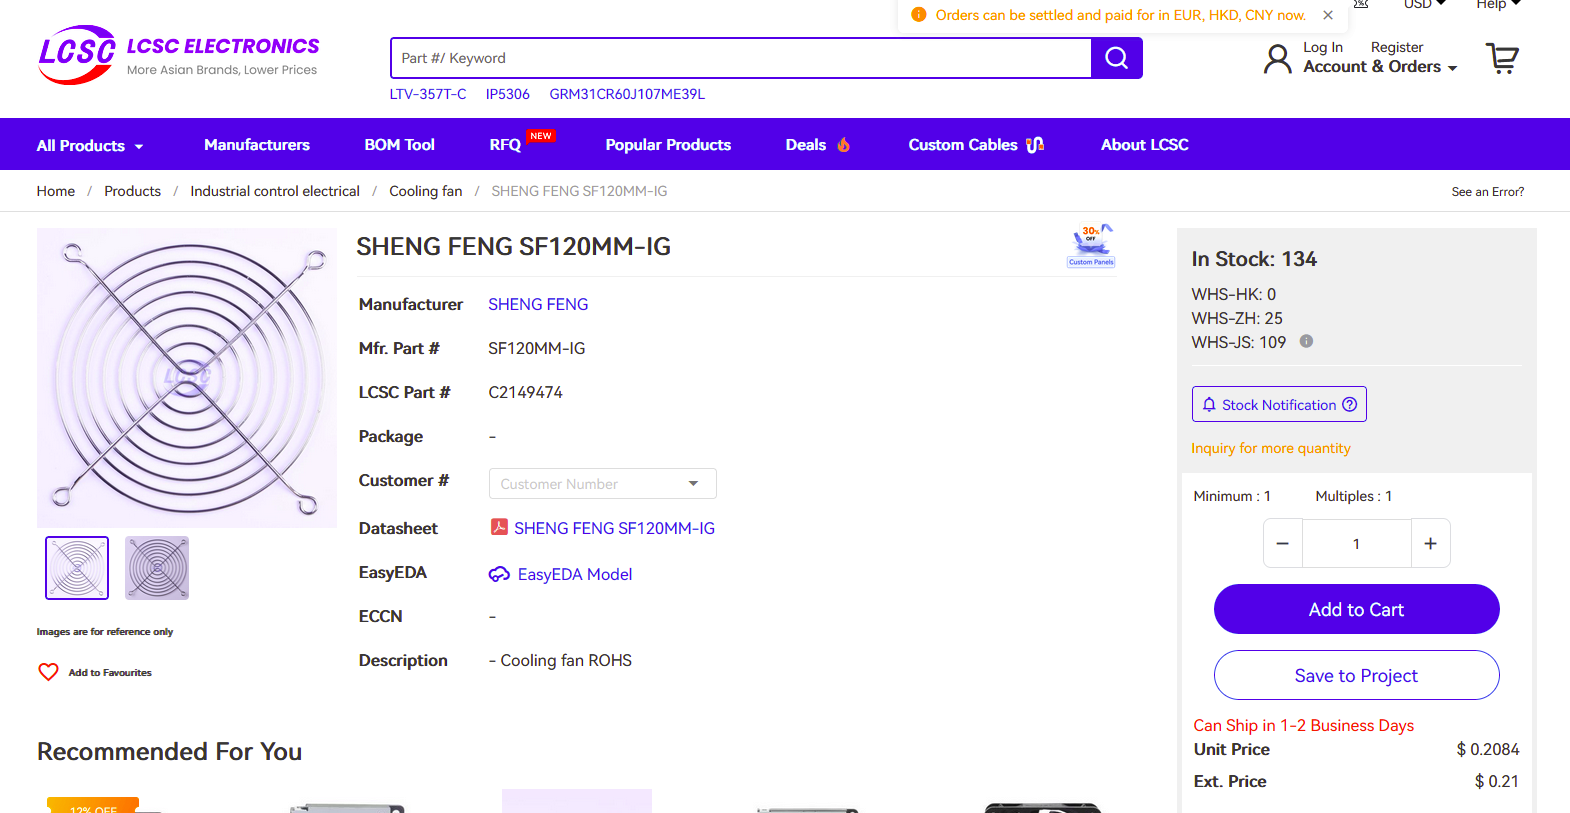Click the Register link

(1397, 47)
